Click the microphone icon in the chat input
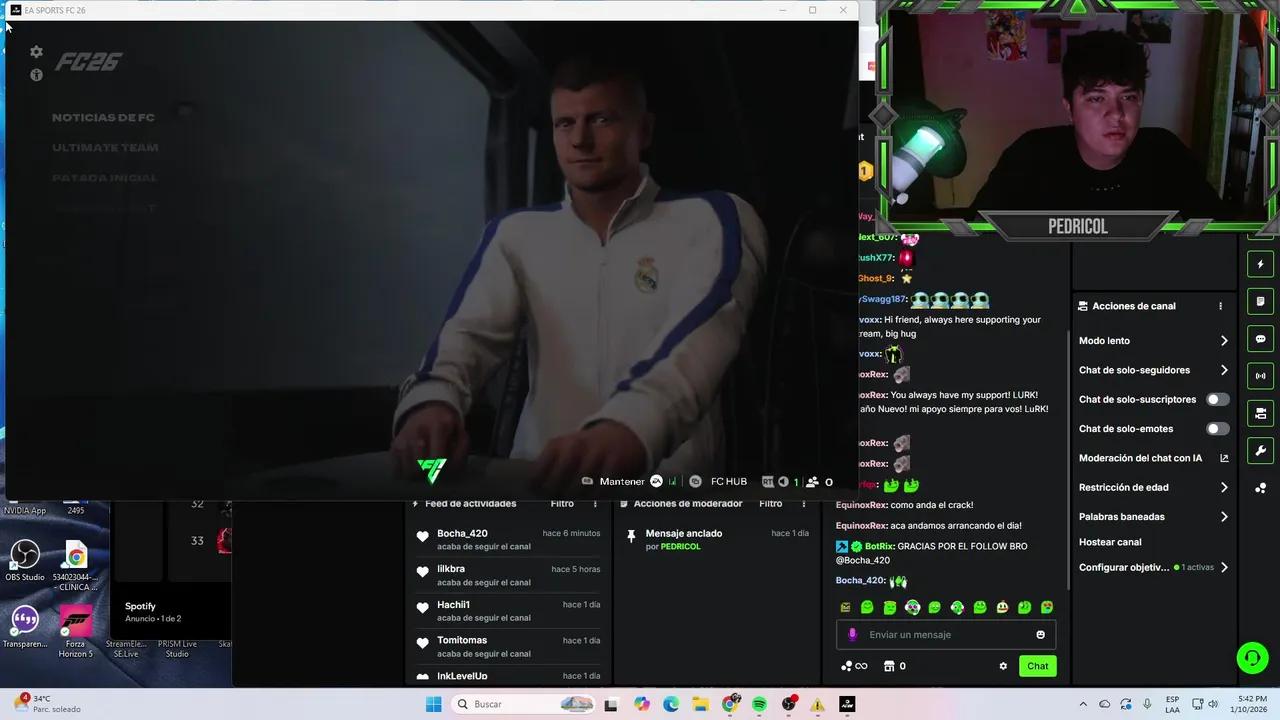Image resolution: width=1280 pixels, height=720 pixels. (x=851, y=634)
